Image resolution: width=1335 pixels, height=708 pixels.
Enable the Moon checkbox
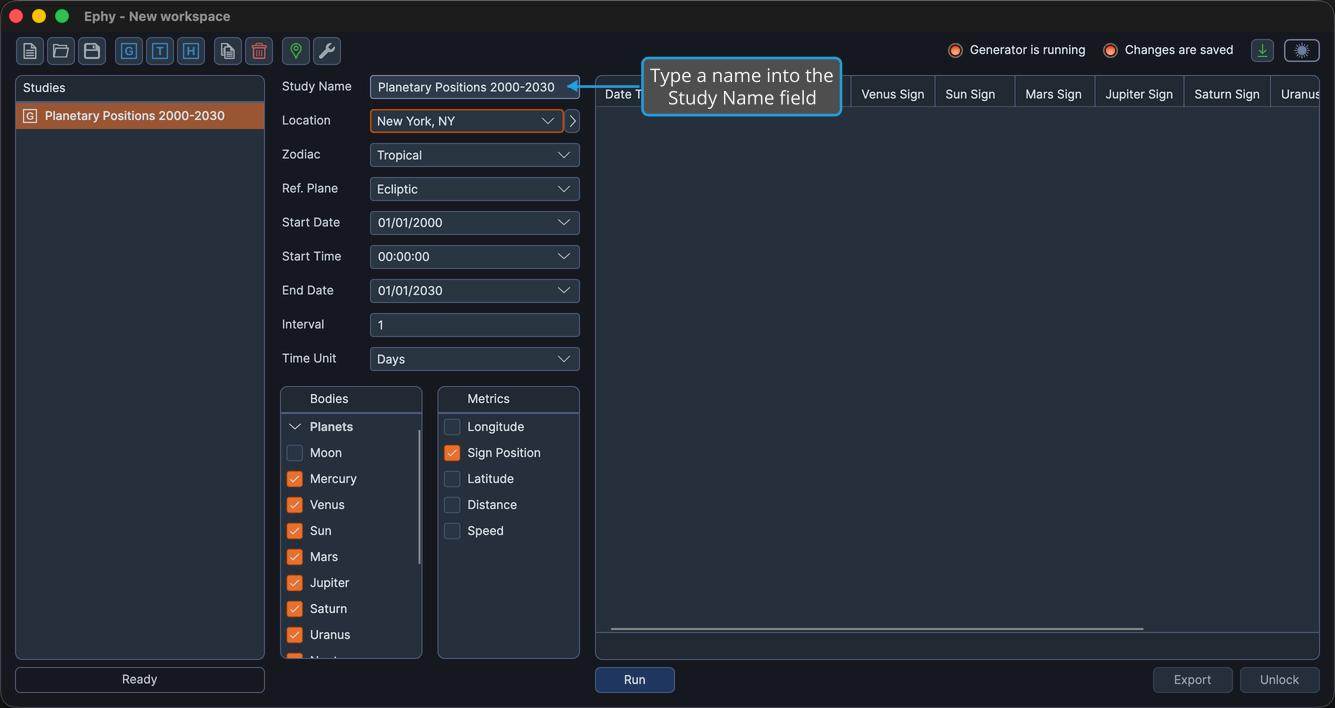295,453
